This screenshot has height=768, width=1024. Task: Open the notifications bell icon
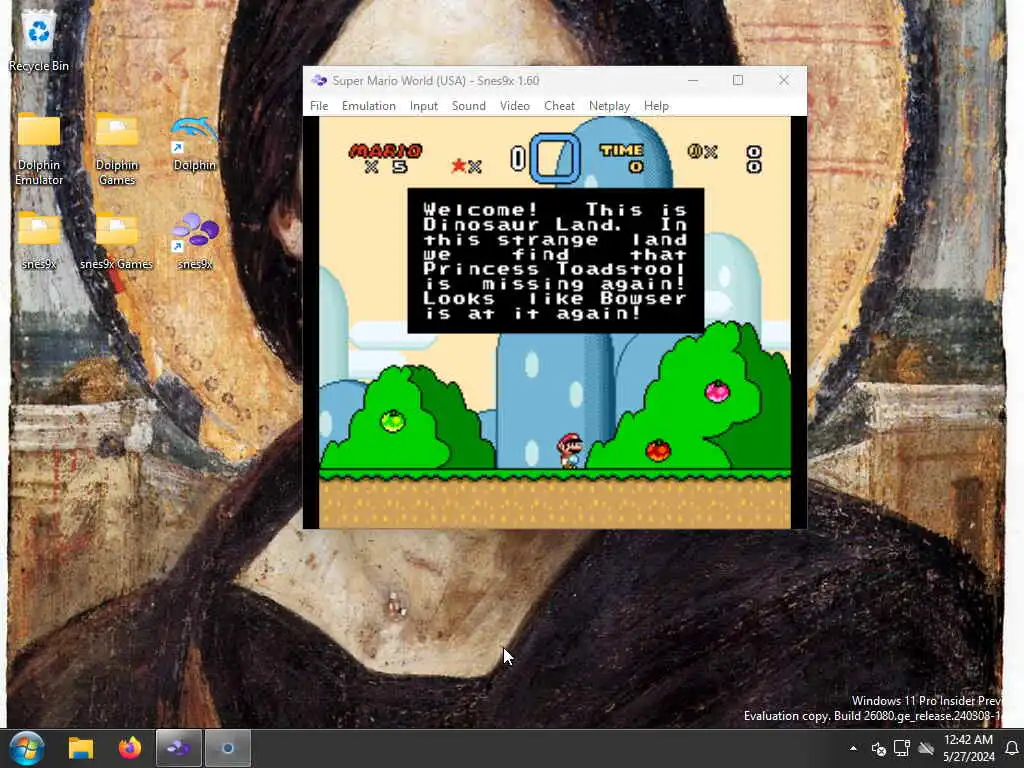click(1012, 748)
